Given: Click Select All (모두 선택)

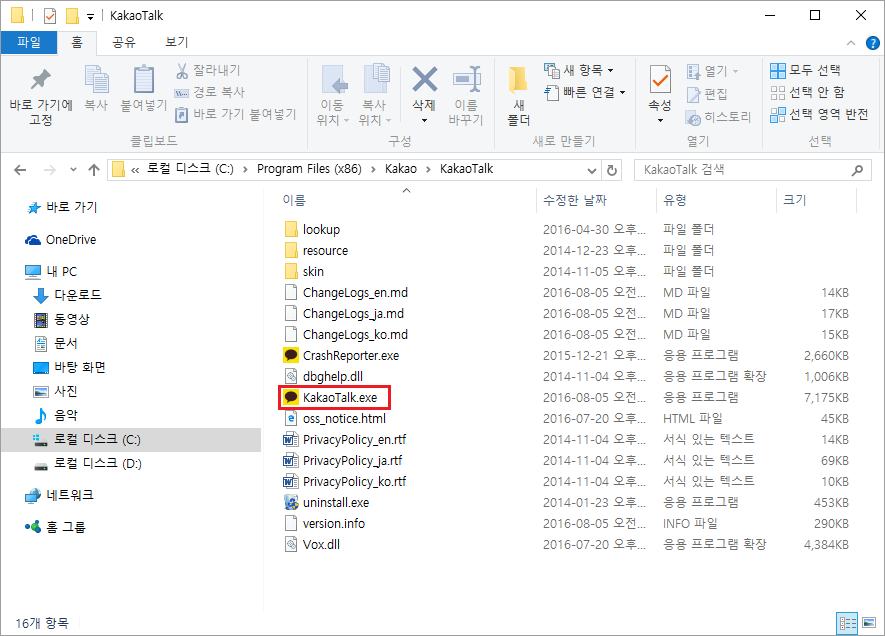Looking at the screenshot, I should tap(805, 71).
